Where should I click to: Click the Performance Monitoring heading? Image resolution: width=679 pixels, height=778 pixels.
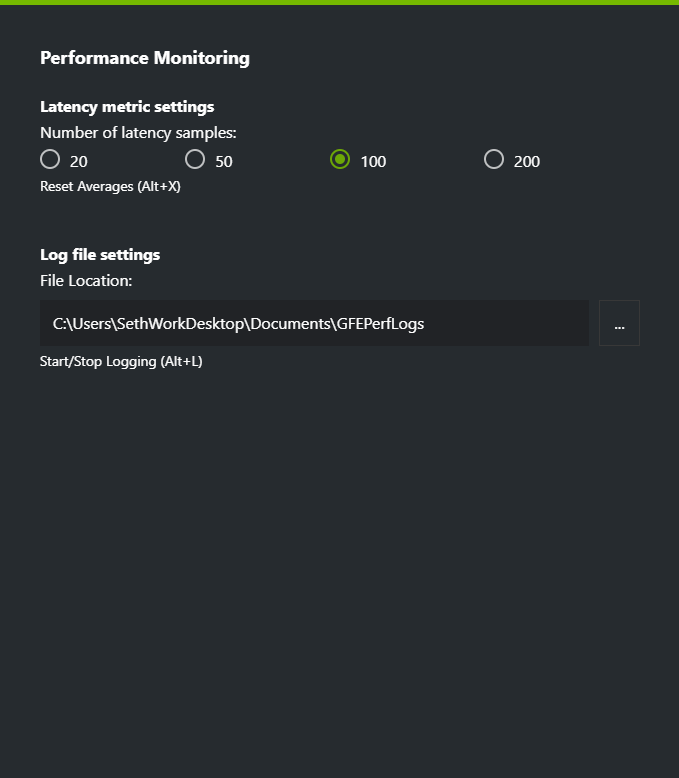coord(145,58)
